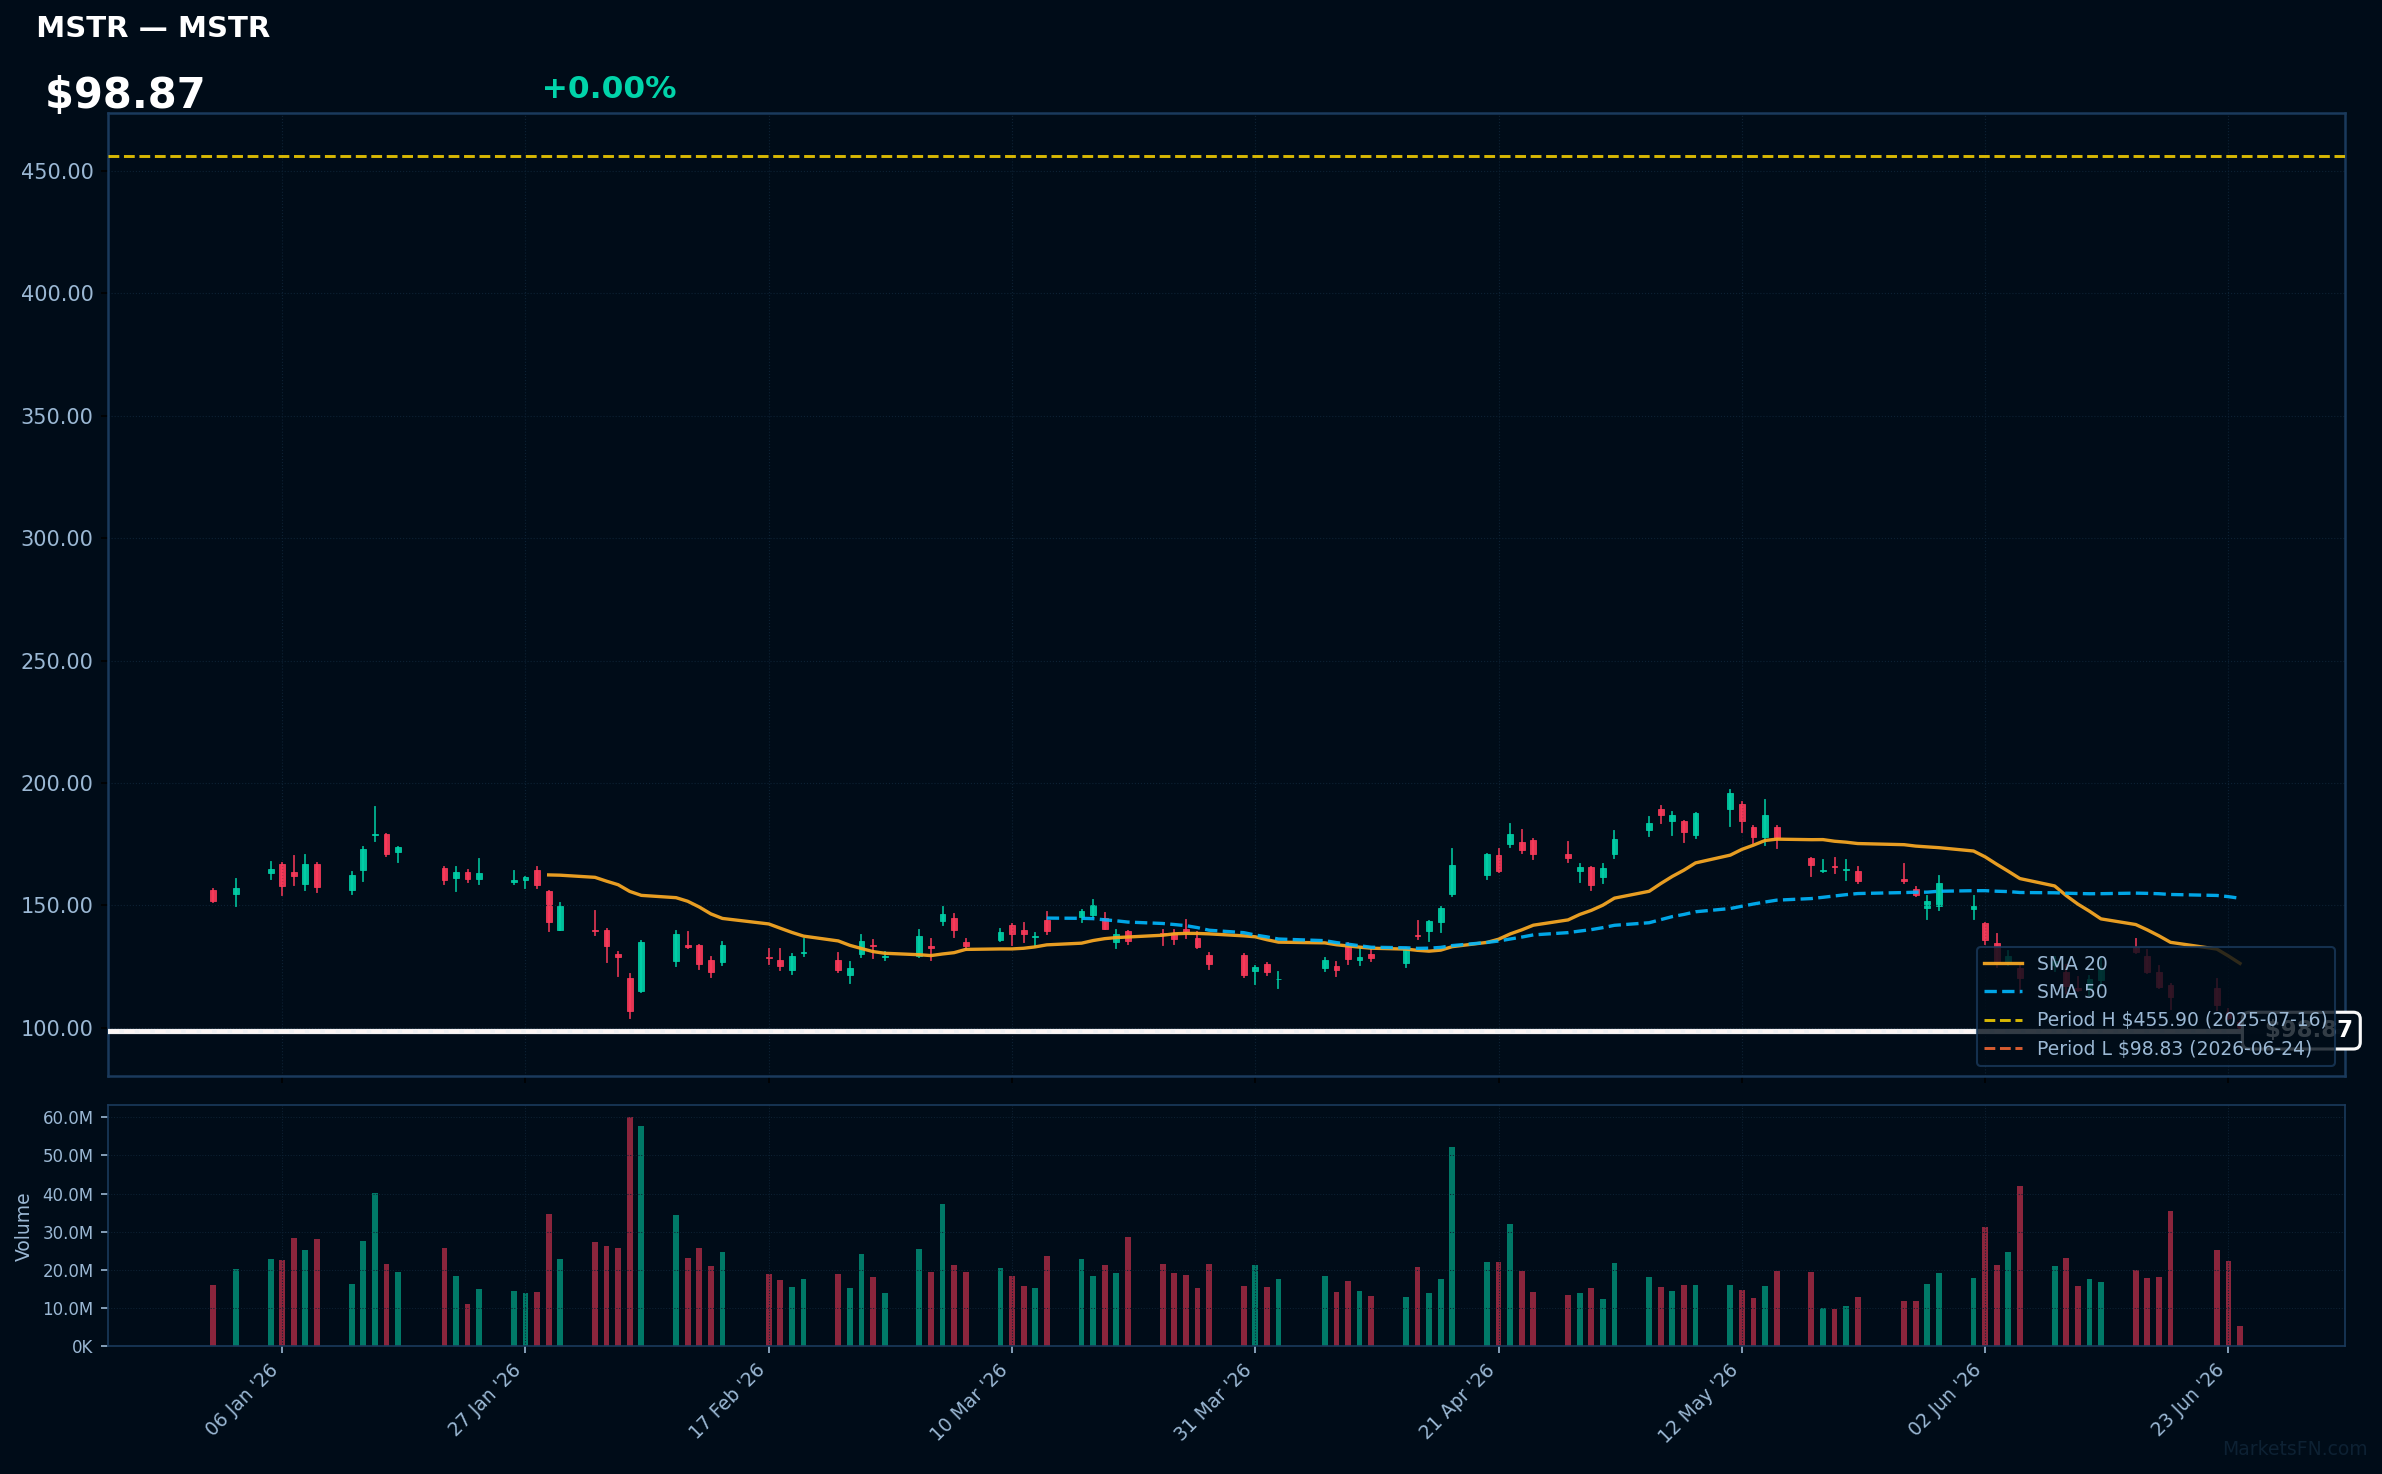Image resolution: width=2382 pixels, height=1474 pixels.
Task: Click the 200.00 price axis label
Action: (57, 784)
